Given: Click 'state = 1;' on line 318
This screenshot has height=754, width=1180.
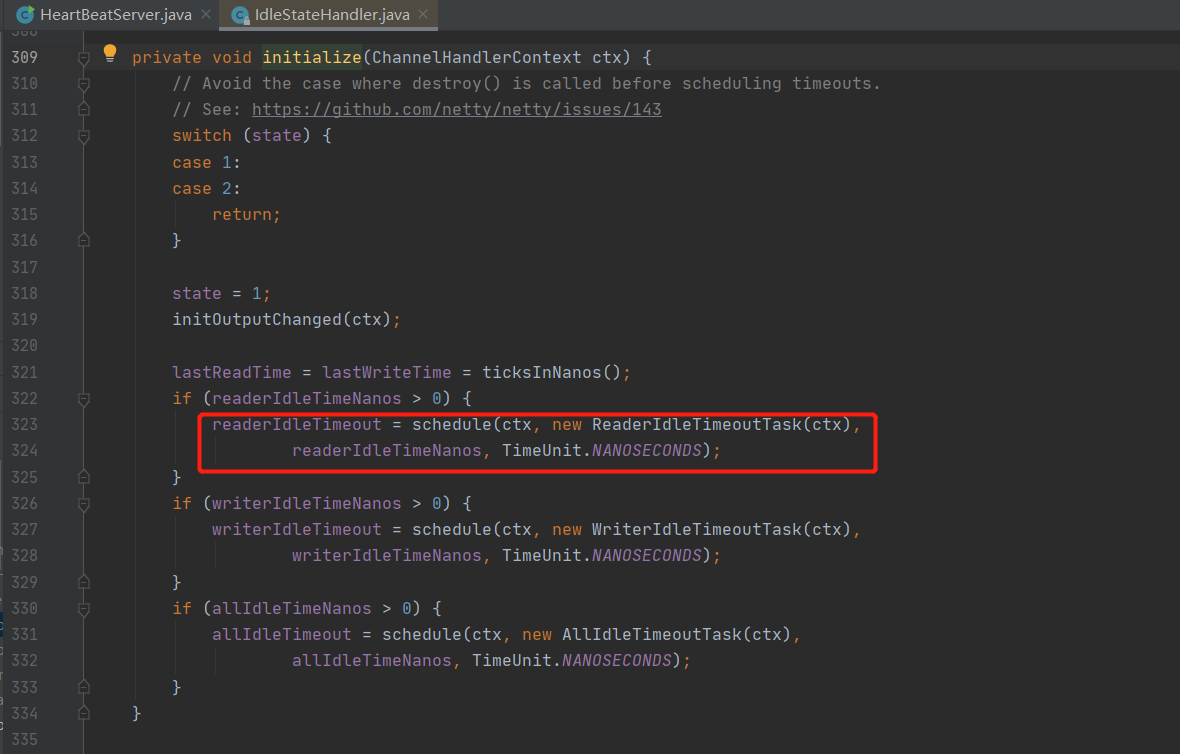Looking at the screenshot, I should 221,293.
